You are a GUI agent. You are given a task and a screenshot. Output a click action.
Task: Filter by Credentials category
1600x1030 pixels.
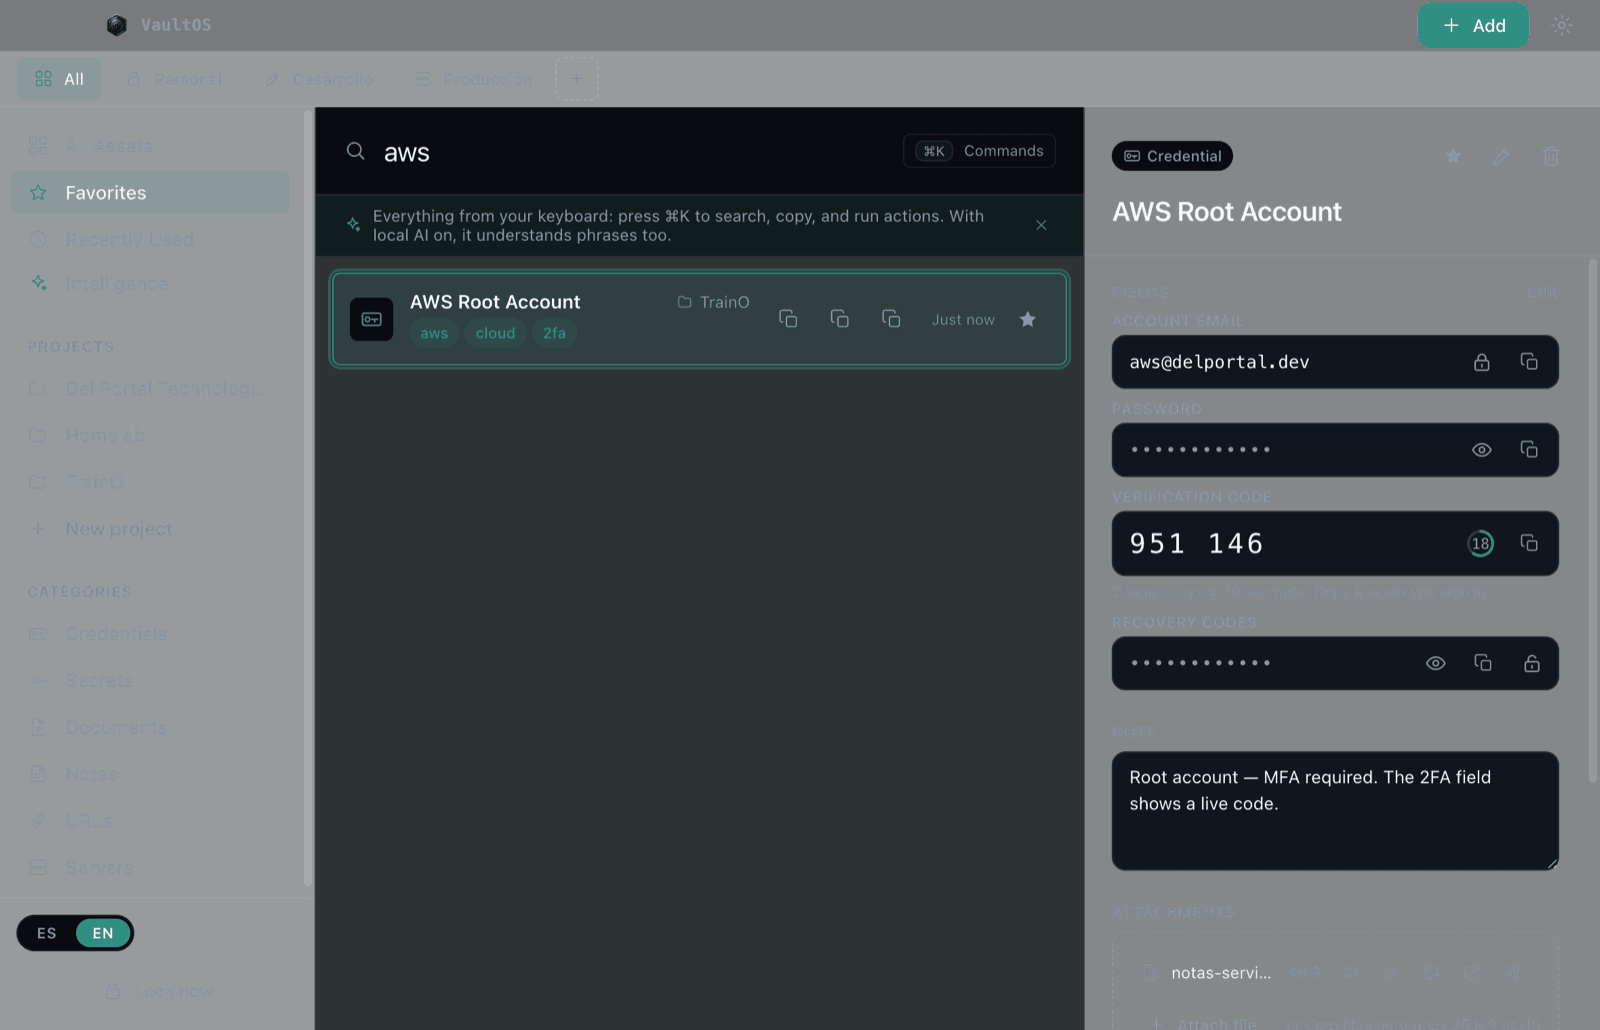click(150, 634)
